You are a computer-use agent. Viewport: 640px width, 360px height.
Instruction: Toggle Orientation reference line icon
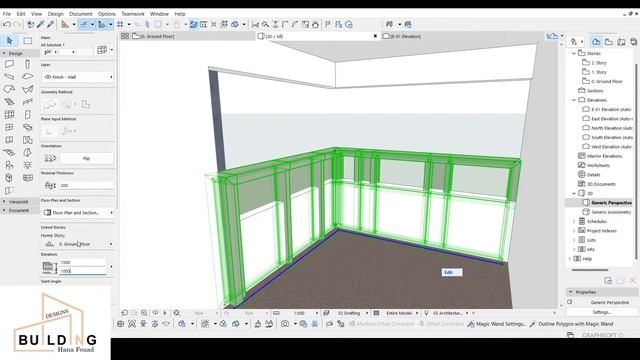50,158
